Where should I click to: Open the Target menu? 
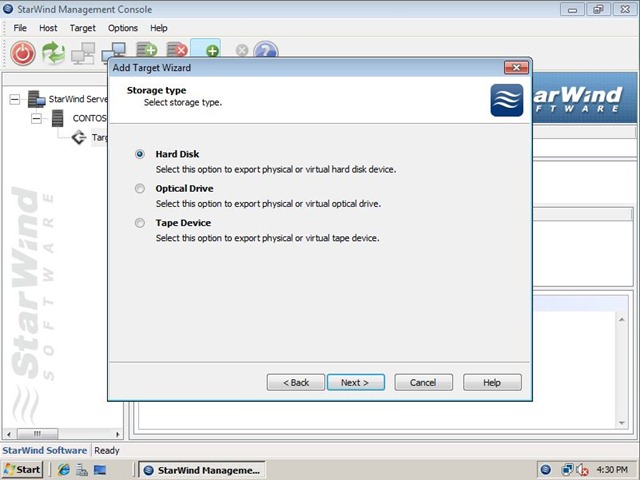pyautogui.click(x=82, y=28)
